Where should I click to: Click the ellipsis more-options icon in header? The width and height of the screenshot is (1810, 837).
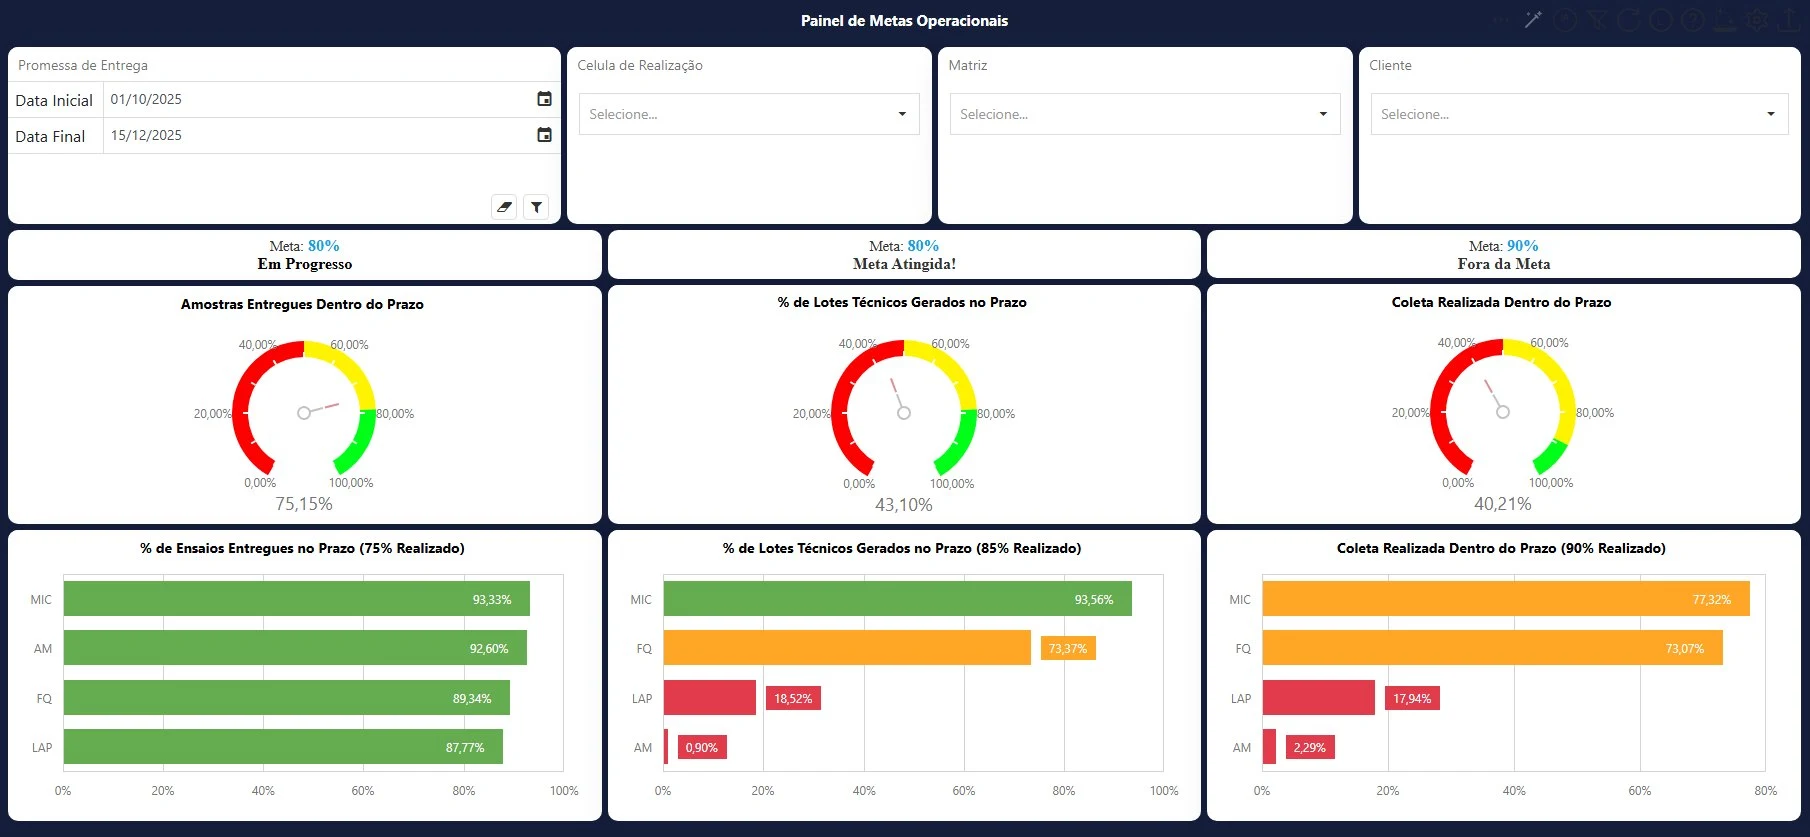point(1501,20)
